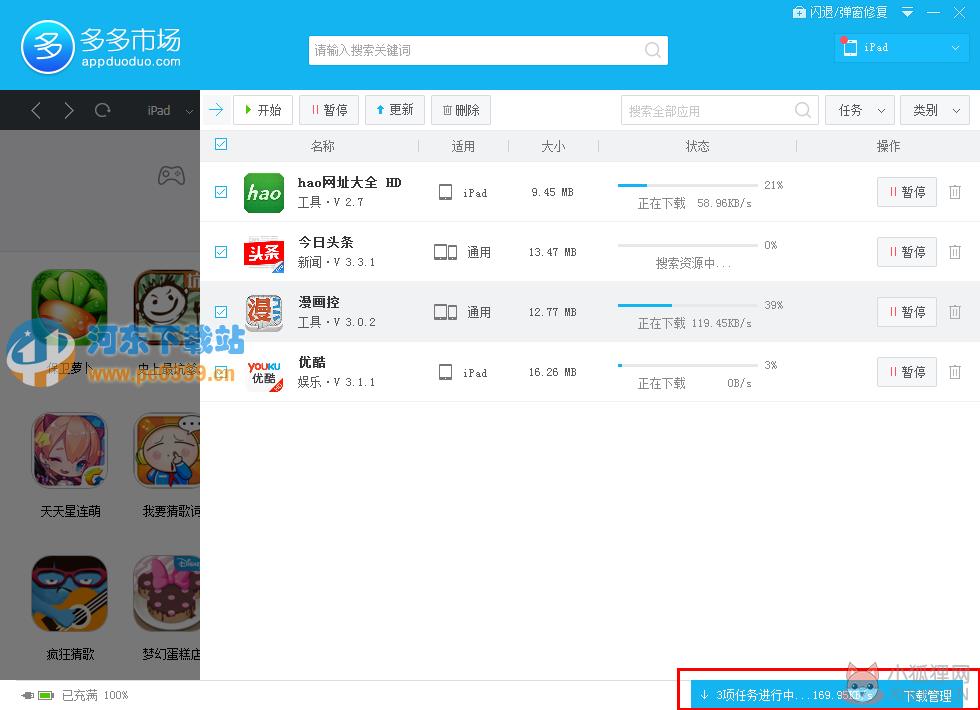
Task: Click the magnifier icon in the top search box
Action: coord(652,50)
